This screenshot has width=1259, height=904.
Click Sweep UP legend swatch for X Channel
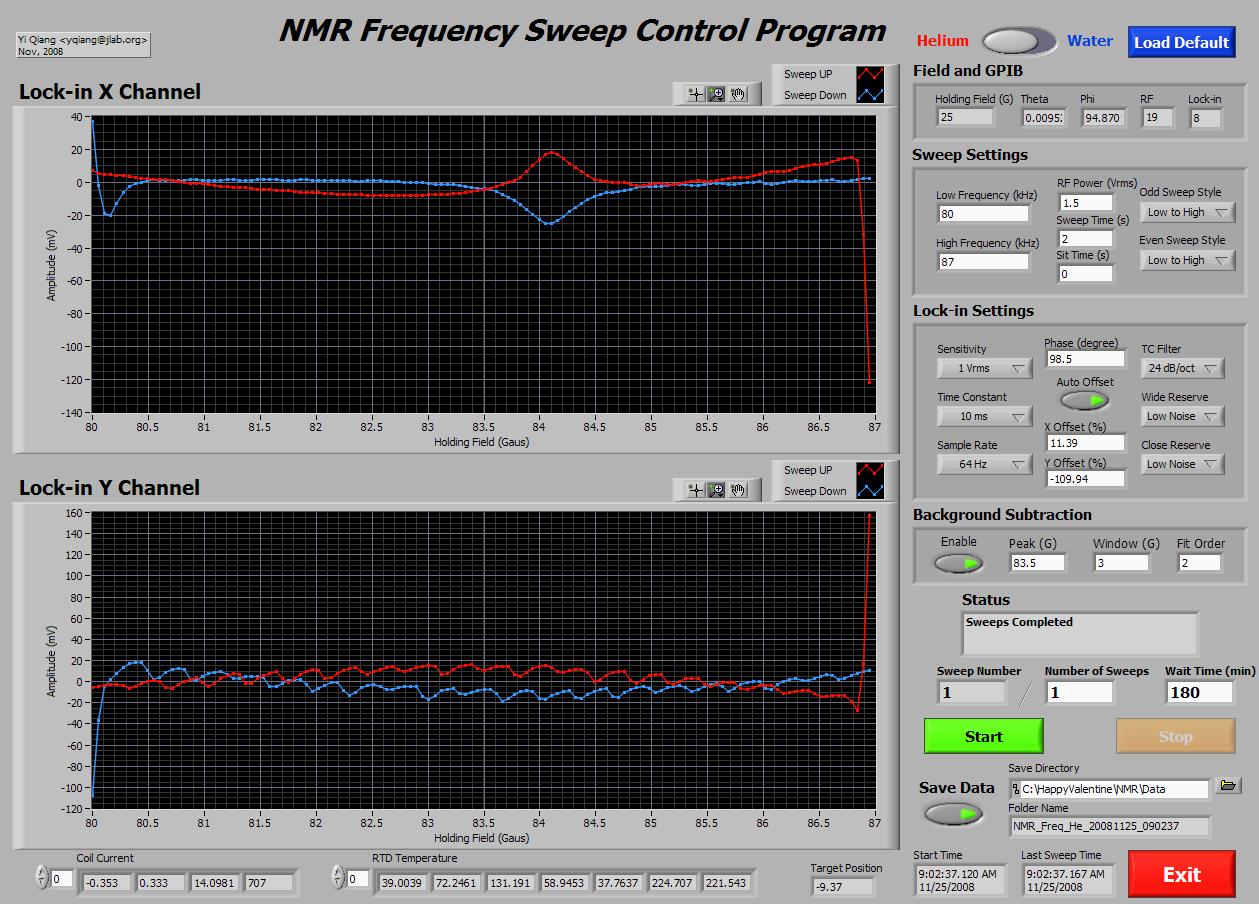(871, 74)
